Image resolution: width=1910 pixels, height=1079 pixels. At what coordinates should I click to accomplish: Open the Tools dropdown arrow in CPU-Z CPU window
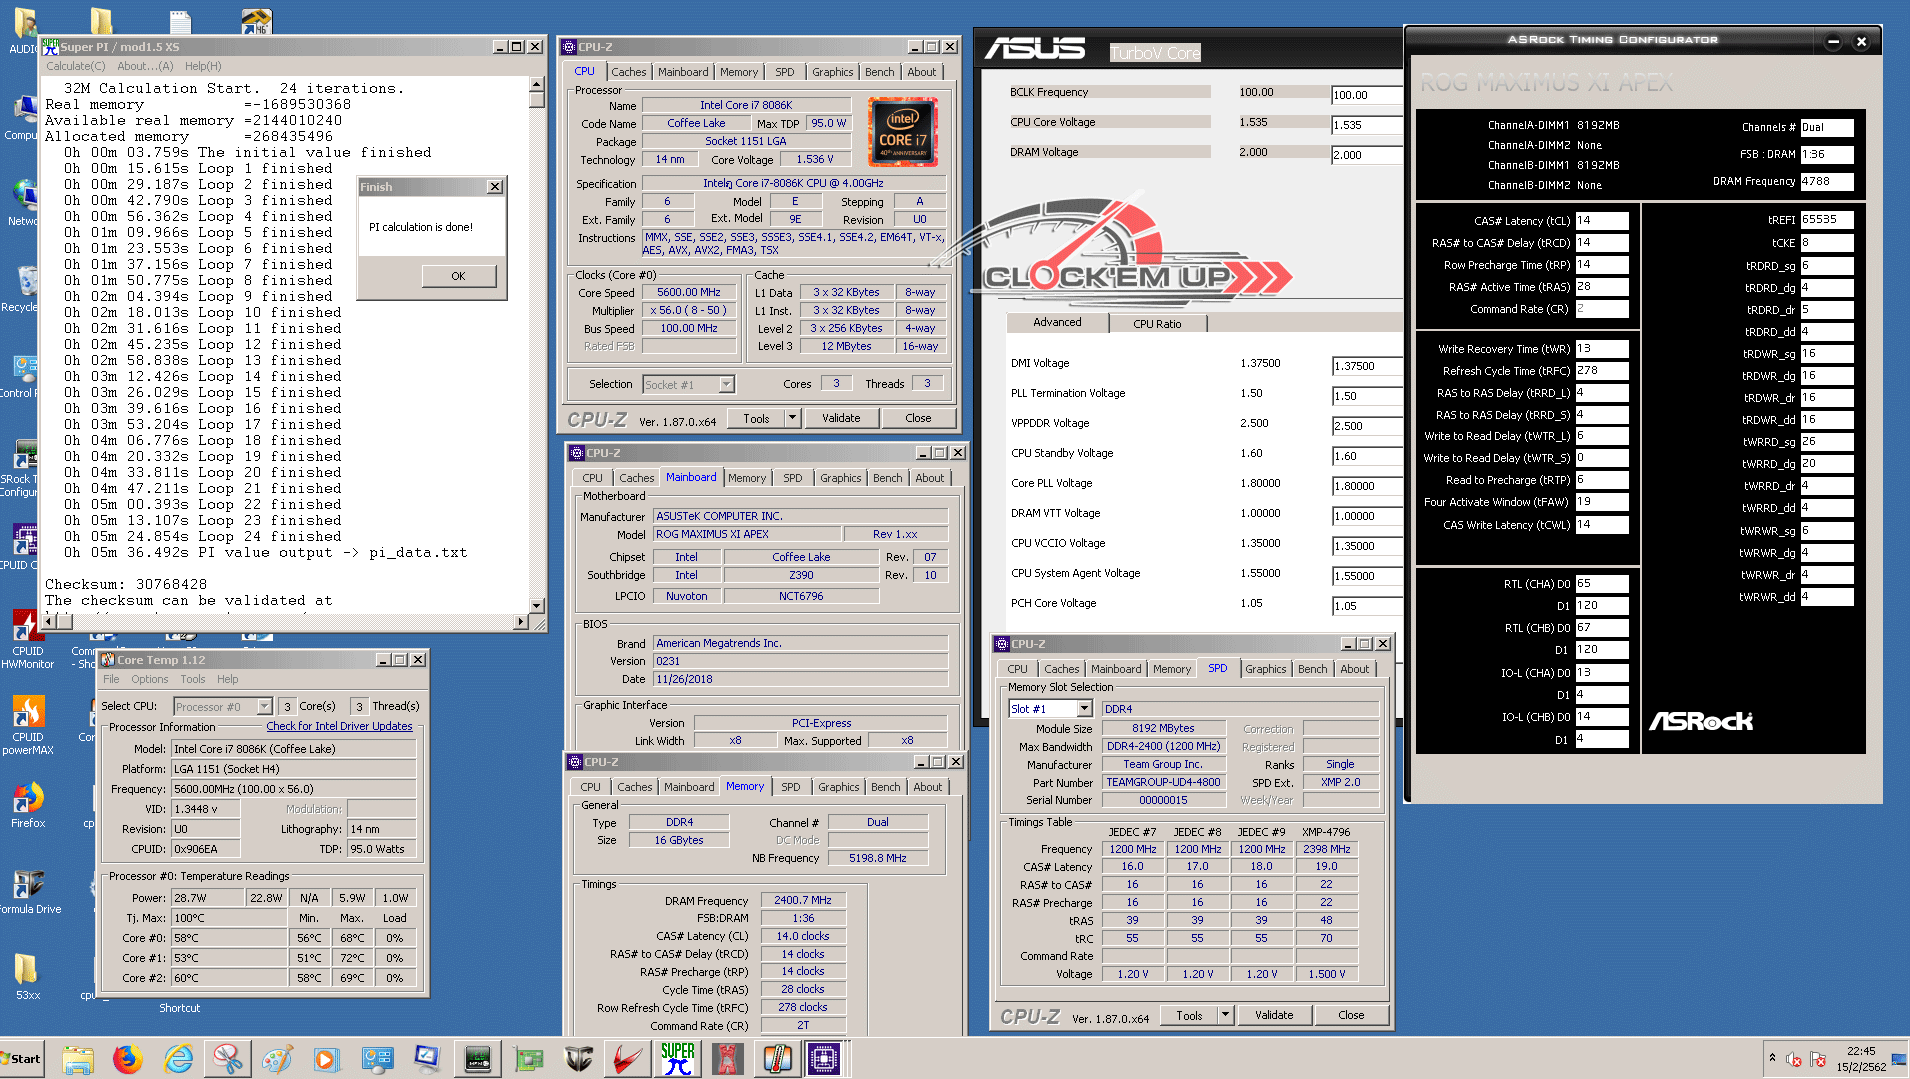point(792,418)
